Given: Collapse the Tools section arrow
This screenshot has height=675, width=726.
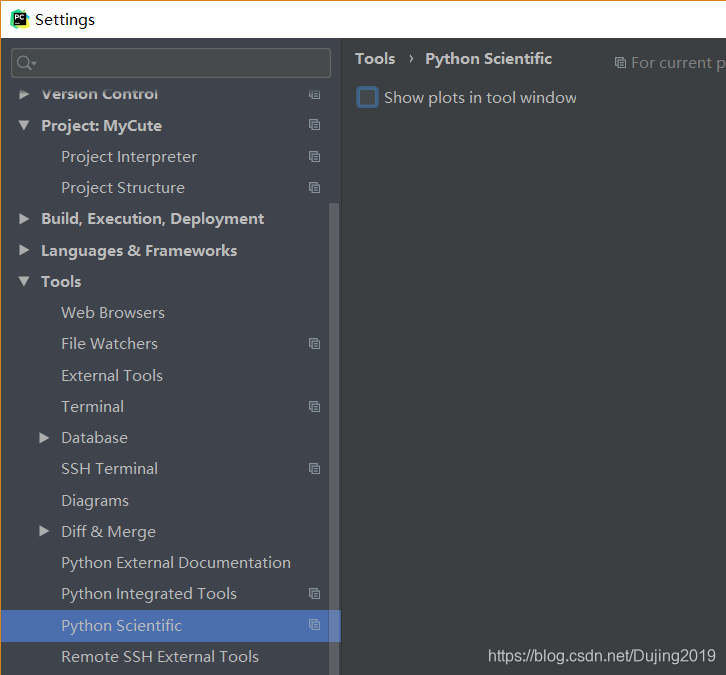Looking at the screenshot, I should tap(24, 281).
